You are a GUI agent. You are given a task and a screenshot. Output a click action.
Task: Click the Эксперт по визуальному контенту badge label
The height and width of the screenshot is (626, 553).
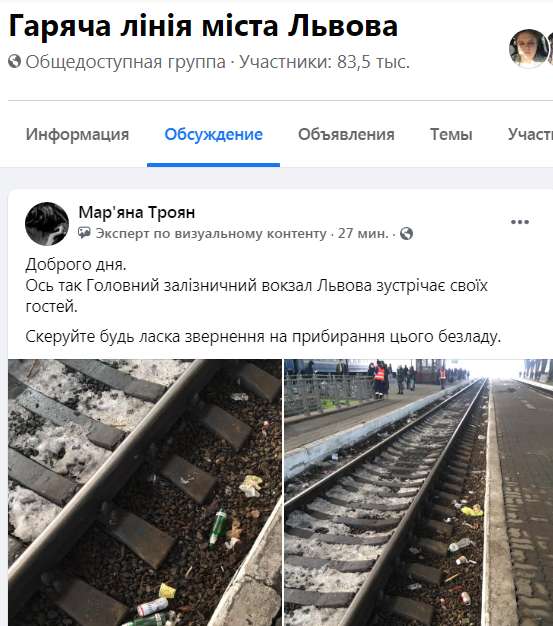(x=211, y=233)
